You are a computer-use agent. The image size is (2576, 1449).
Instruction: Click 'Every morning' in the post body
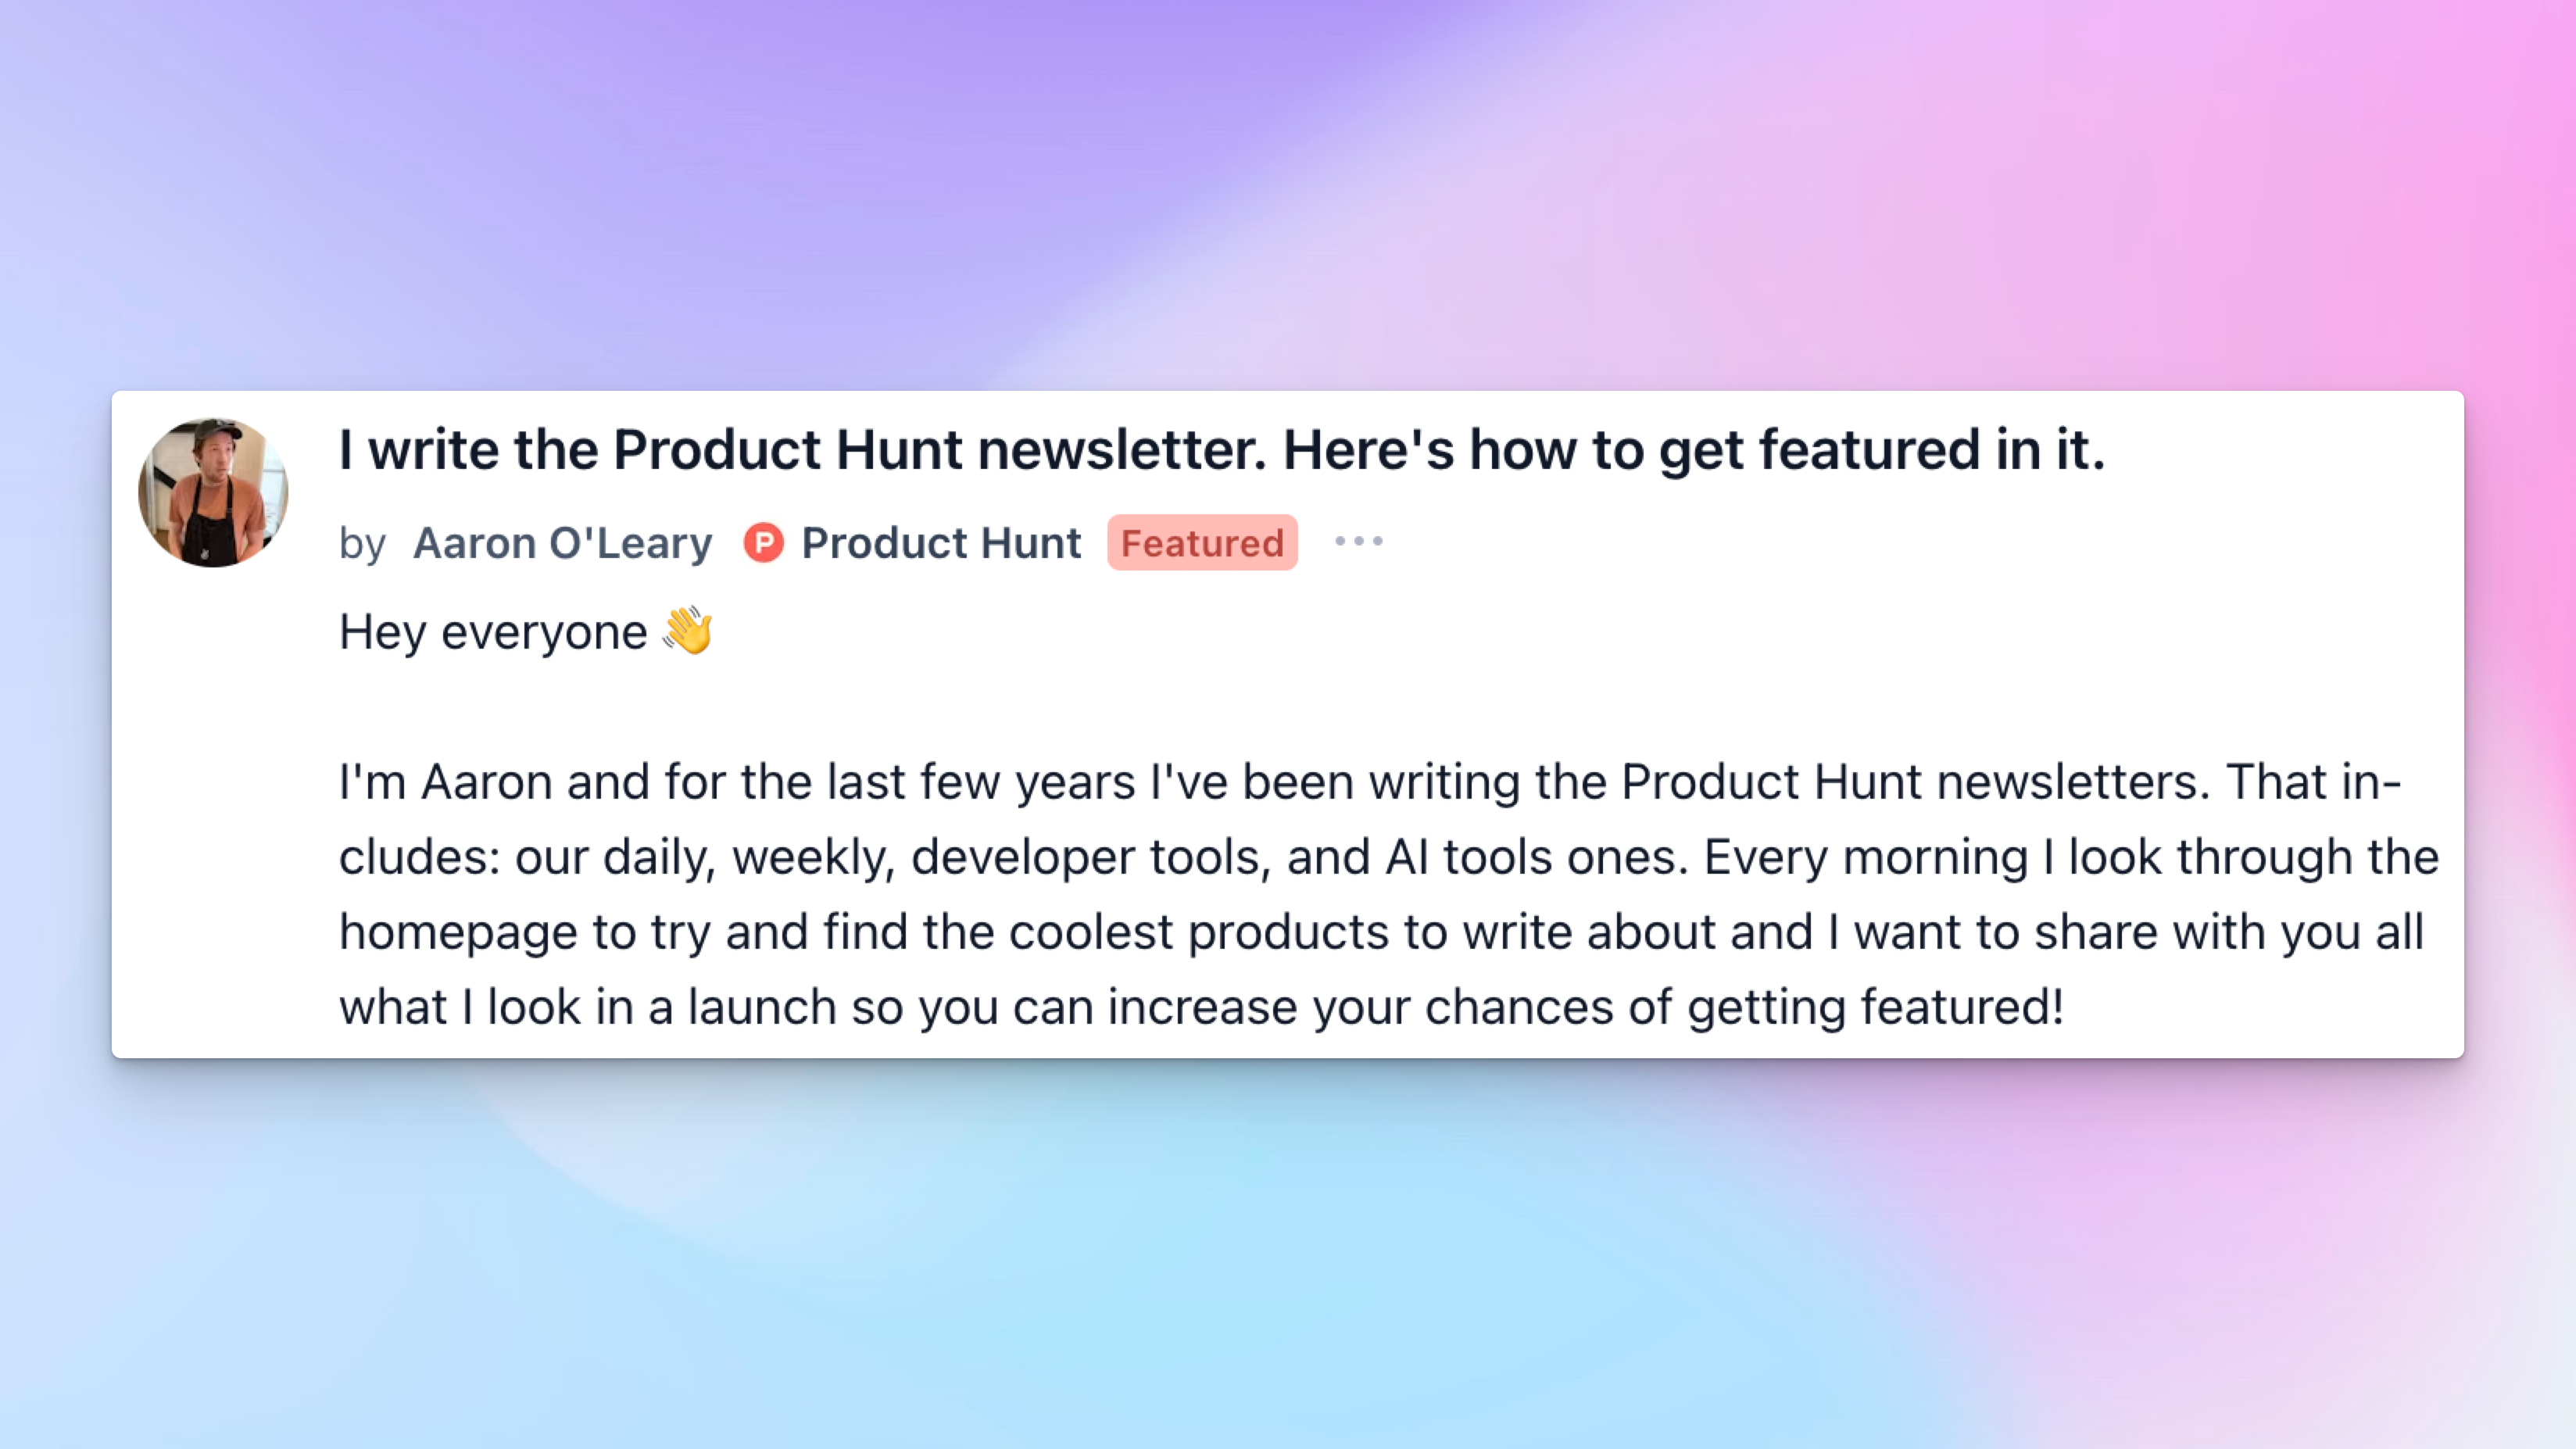click(1865, 857)
